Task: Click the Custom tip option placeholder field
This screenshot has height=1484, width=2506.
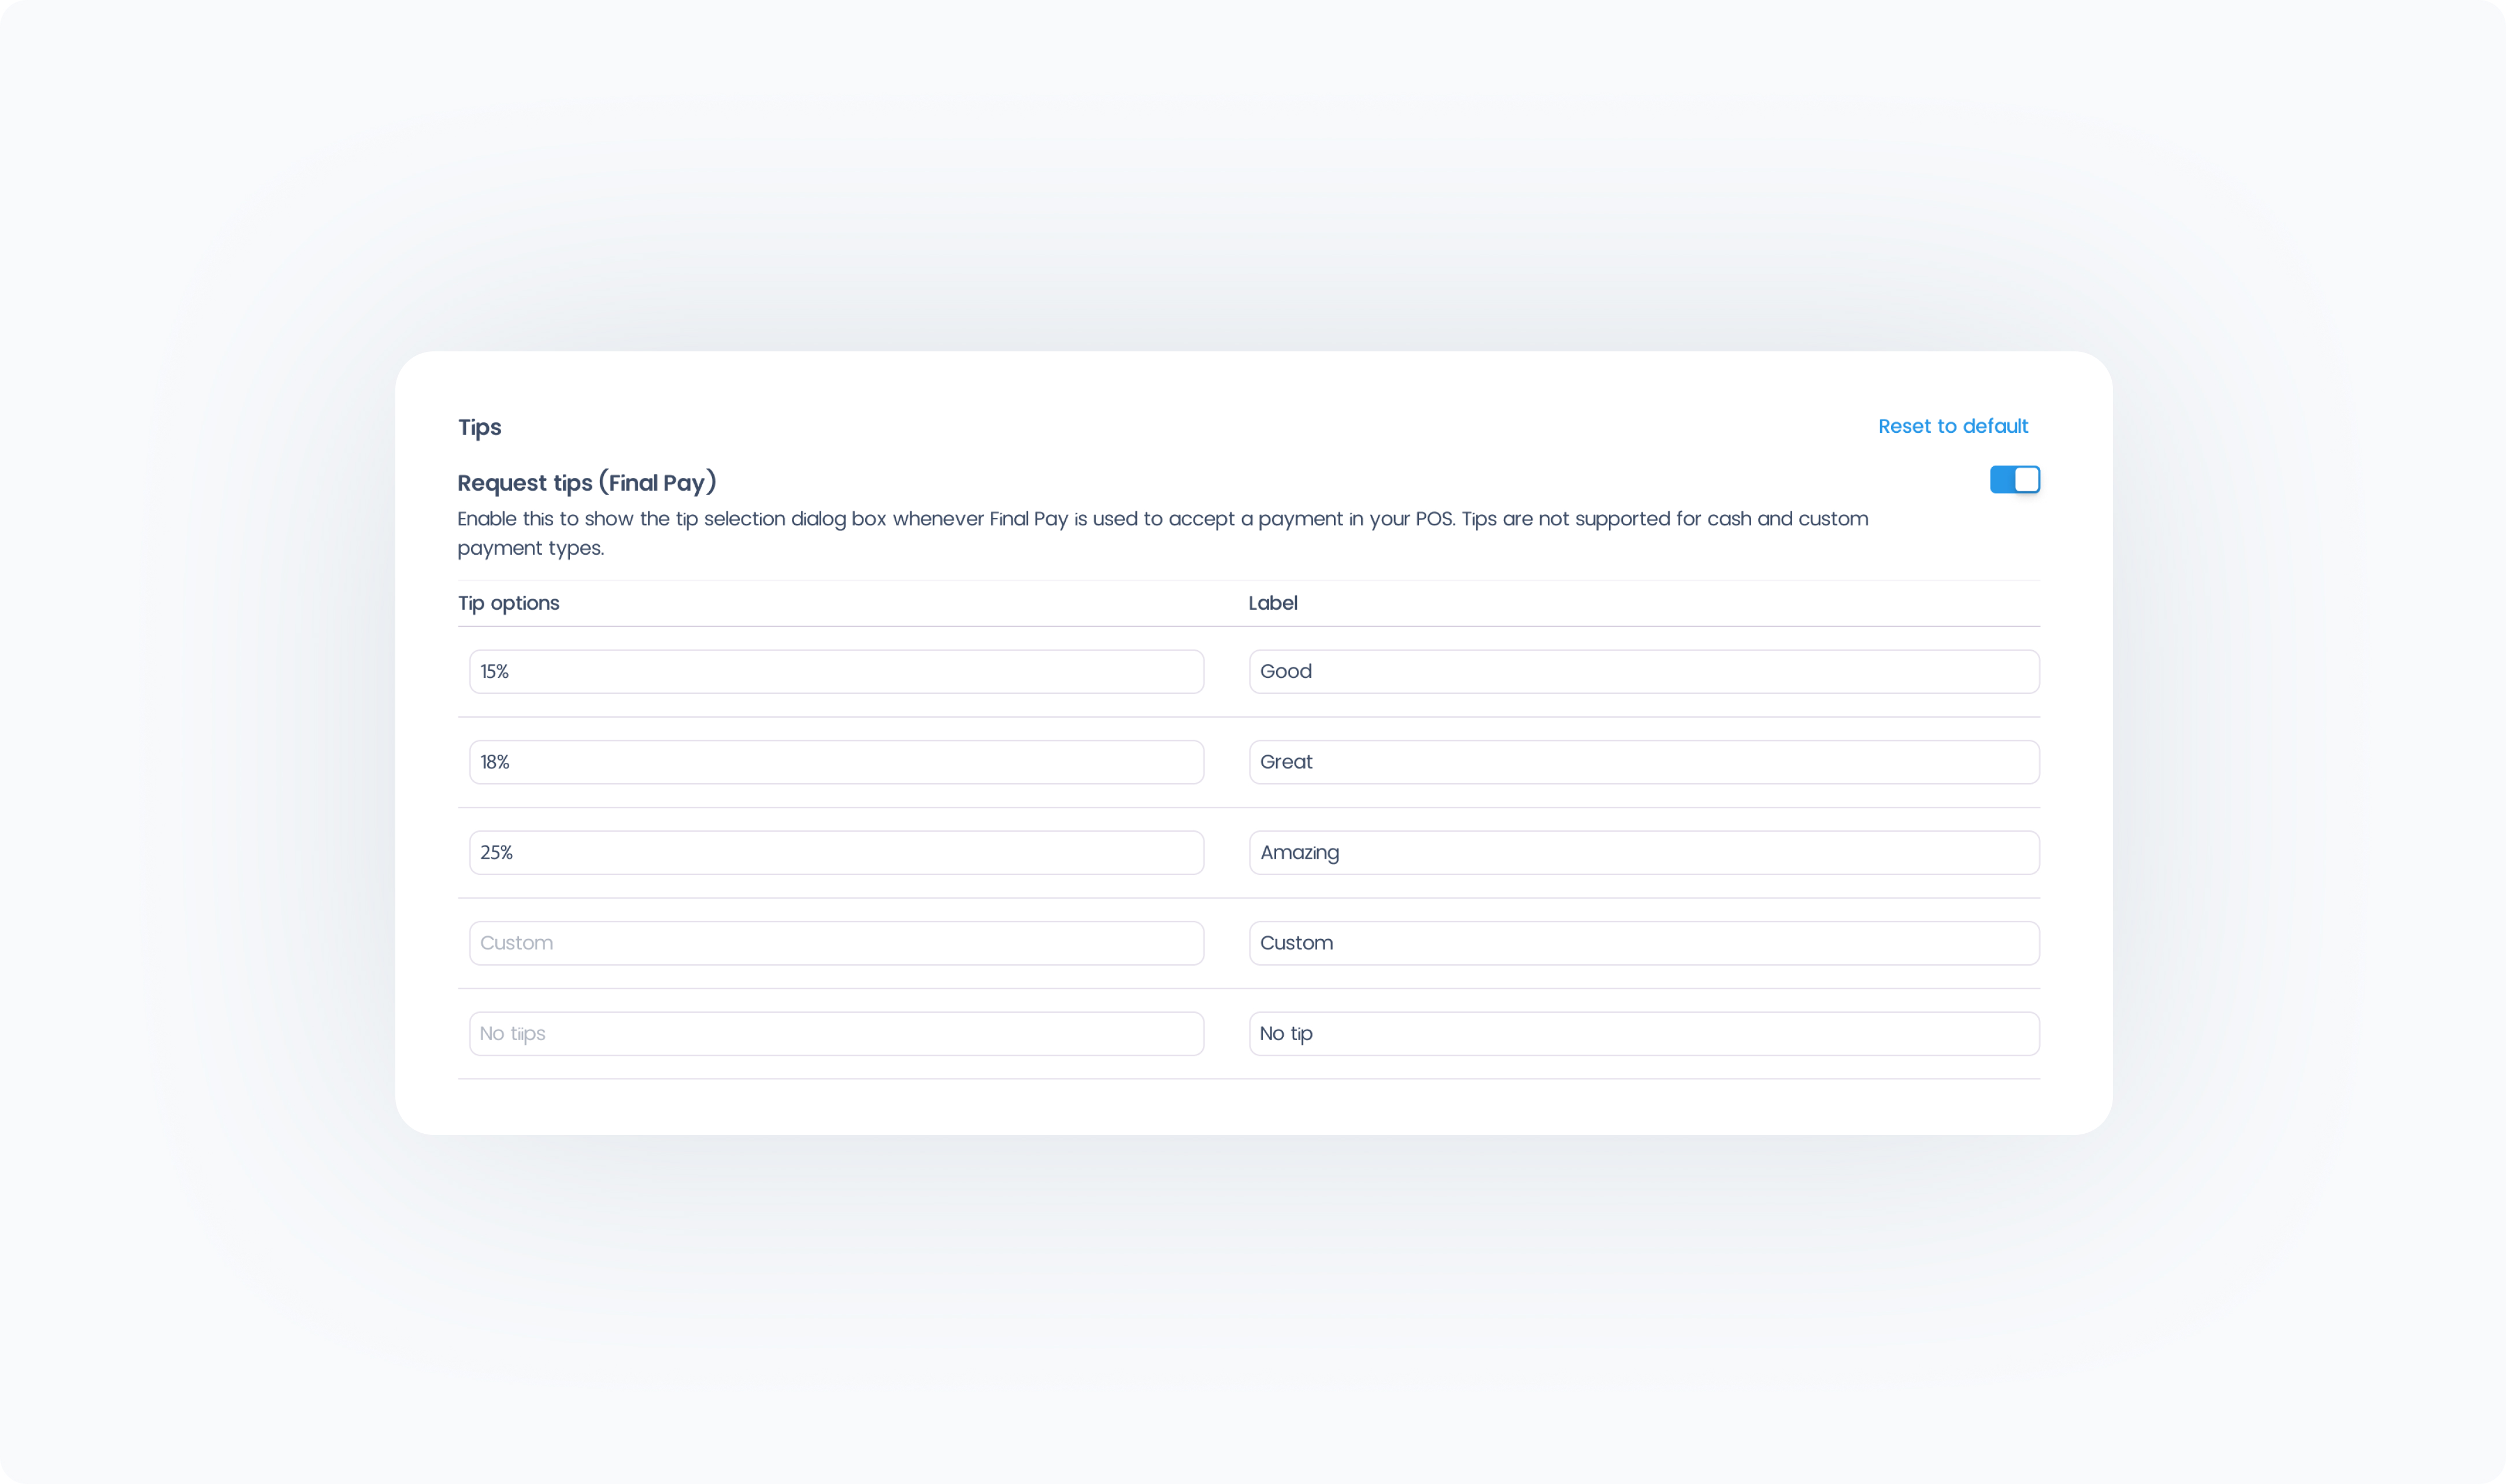Action: pyautogui.click(x=836, y=943)
